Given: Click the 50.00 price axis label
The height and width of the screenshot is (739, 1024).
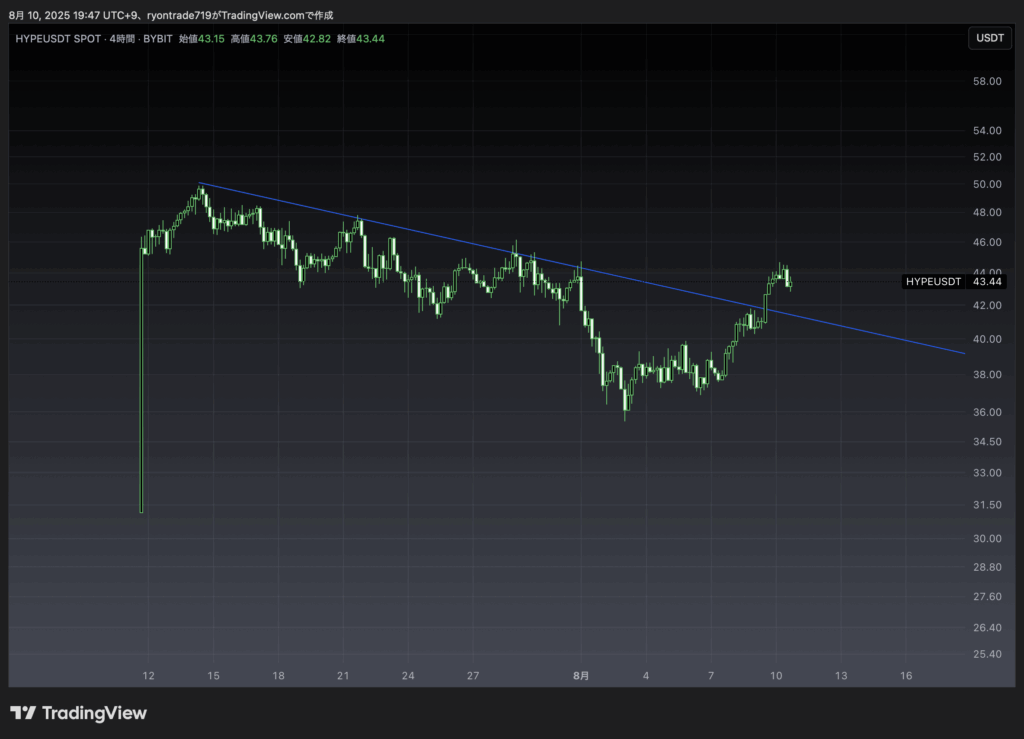Looking at the screenshot, I should pyautogui.click(x=987, y=184).
